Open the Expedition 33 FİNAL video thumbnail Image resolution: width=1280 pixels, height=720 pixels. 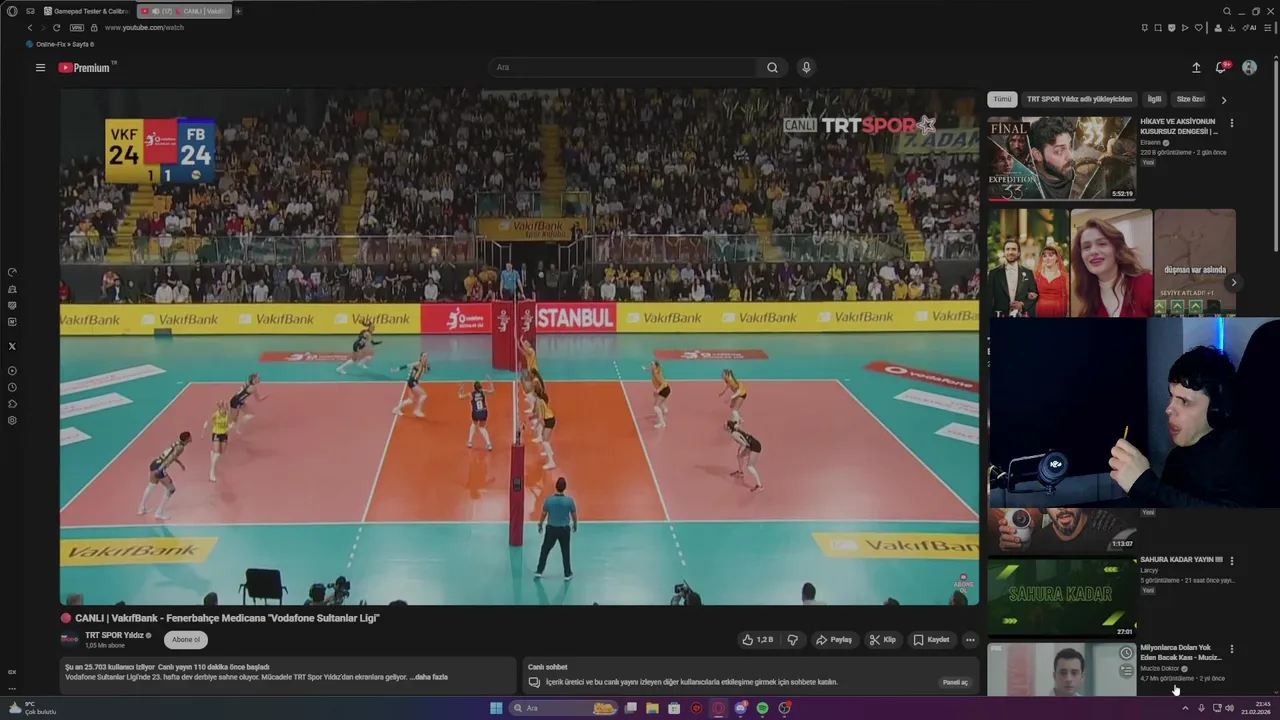point(1062,158)
